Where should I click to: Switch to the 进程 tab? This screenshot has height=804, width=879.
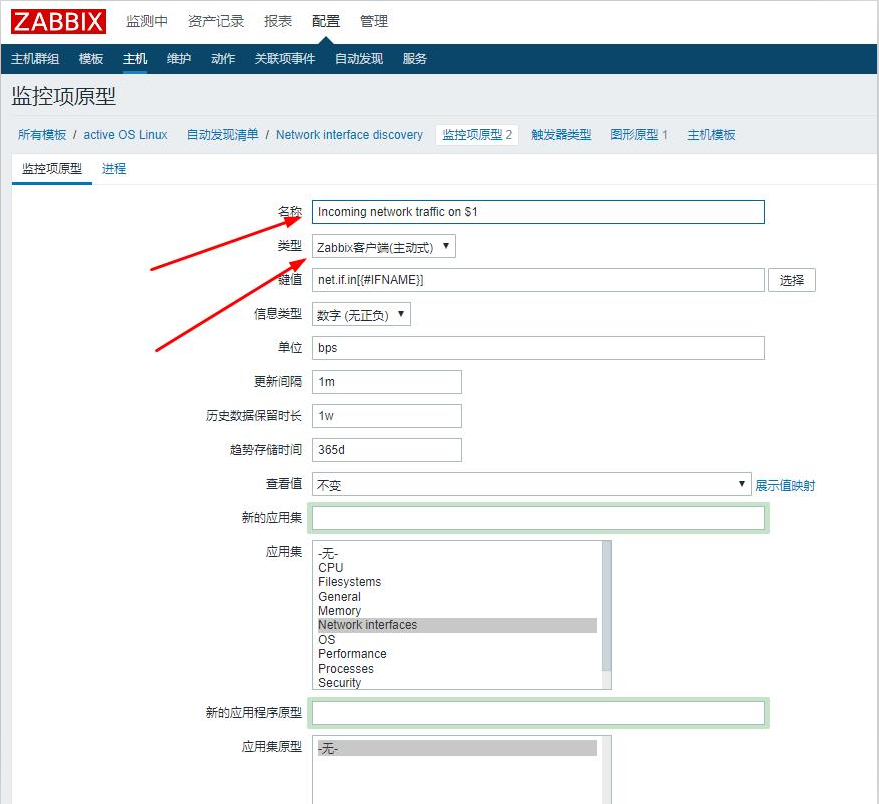[114, 169]
